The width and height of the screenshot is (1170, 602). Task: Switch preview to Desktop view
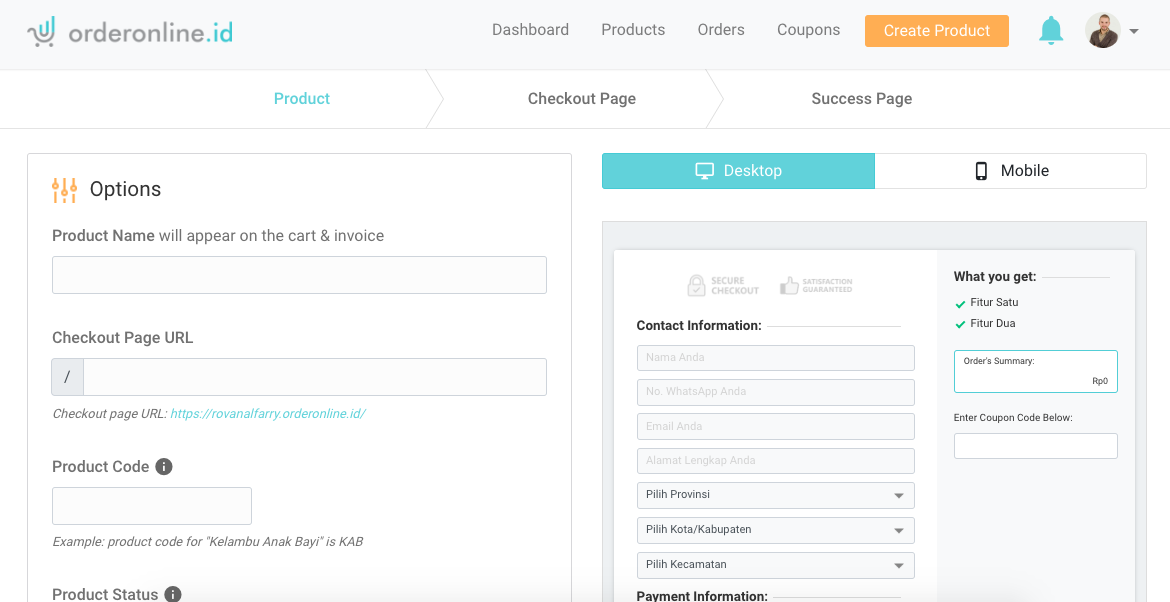coord(738,171)
